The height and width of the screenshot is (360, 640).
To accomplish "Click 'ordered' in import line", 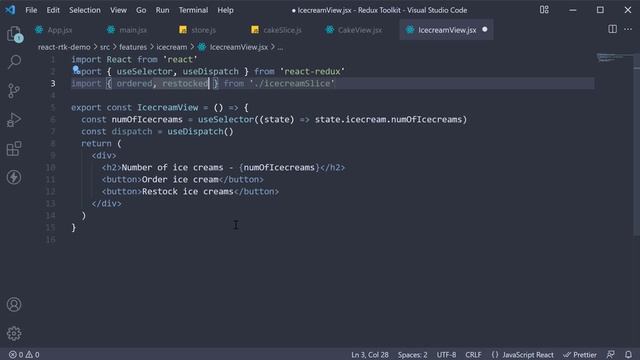I will pyautogui.click(x=134, y=83).
